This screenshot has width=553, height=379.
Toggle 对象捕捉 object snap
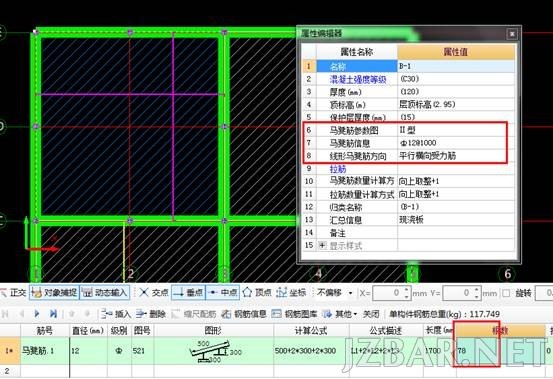click(x=54, y=293)
